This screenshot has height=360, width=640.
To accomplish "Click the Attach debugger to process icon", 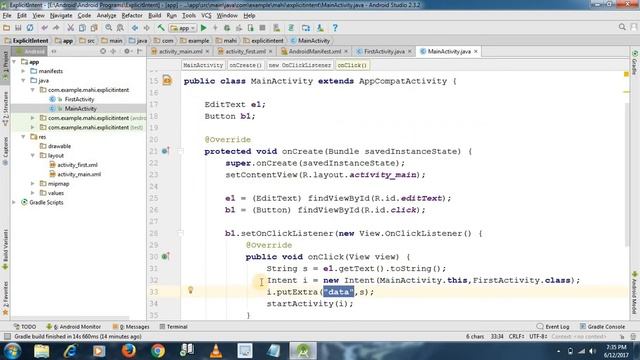I will coord(251,28).
